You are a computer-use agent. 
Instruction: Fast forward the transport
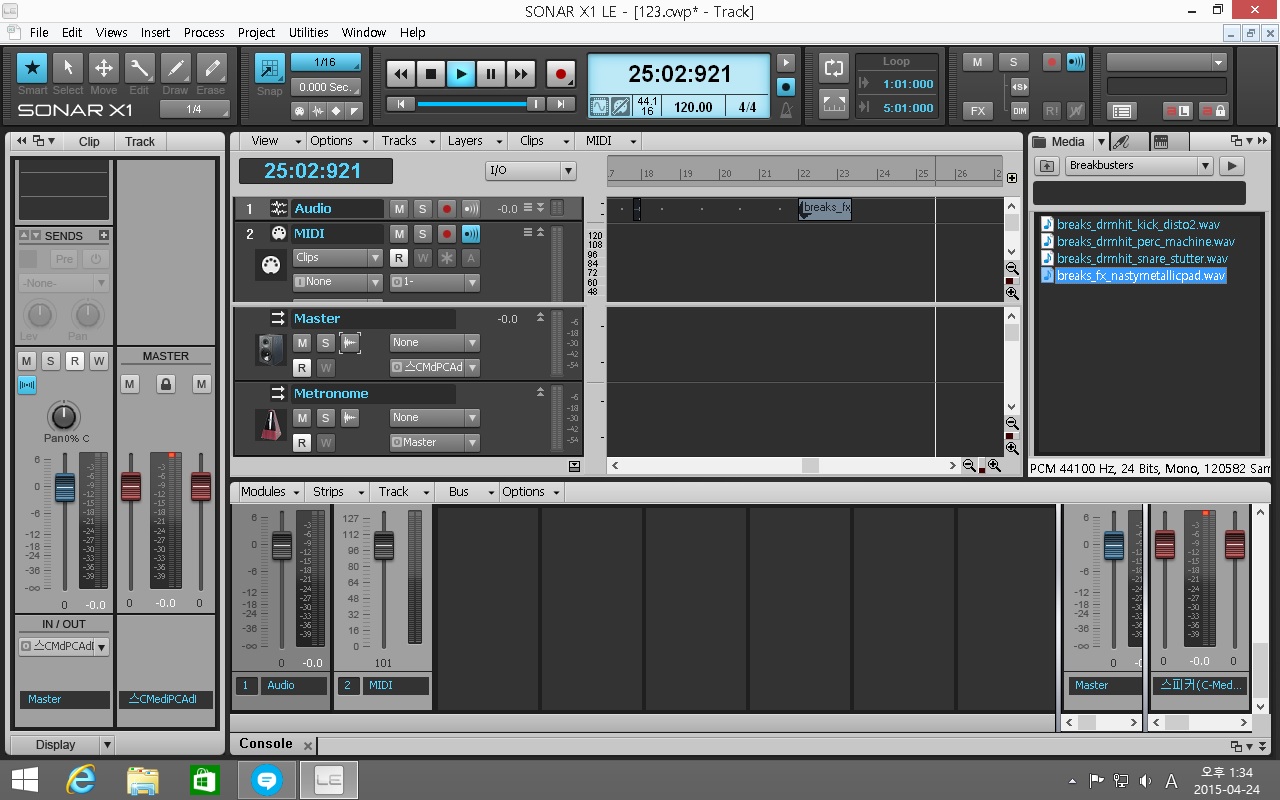(521, 74)
